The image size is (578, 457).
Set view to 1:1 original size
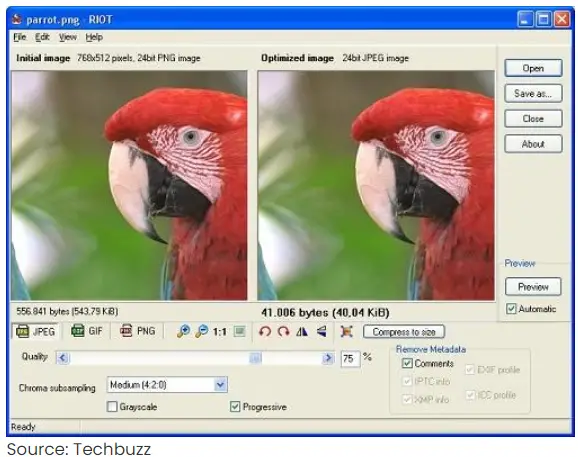[220, 332]
